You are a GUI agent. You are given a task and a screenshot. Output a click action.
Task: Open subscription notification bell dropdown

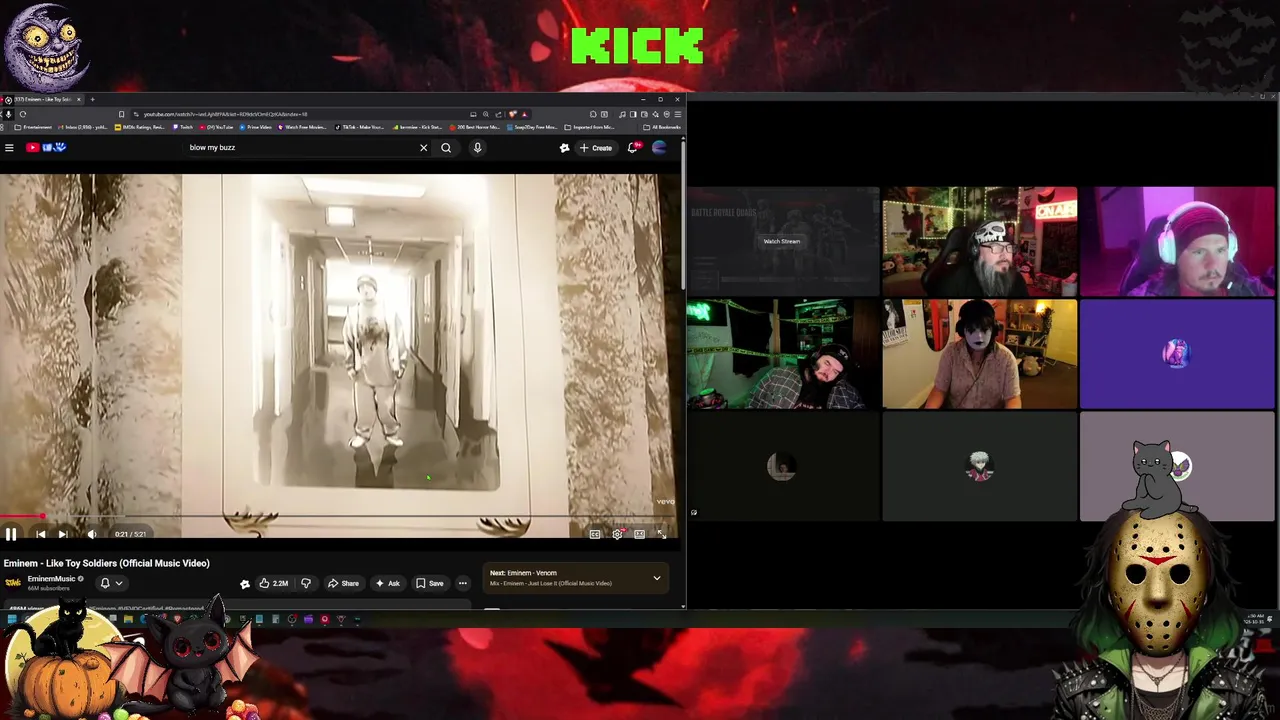(111, 583)
